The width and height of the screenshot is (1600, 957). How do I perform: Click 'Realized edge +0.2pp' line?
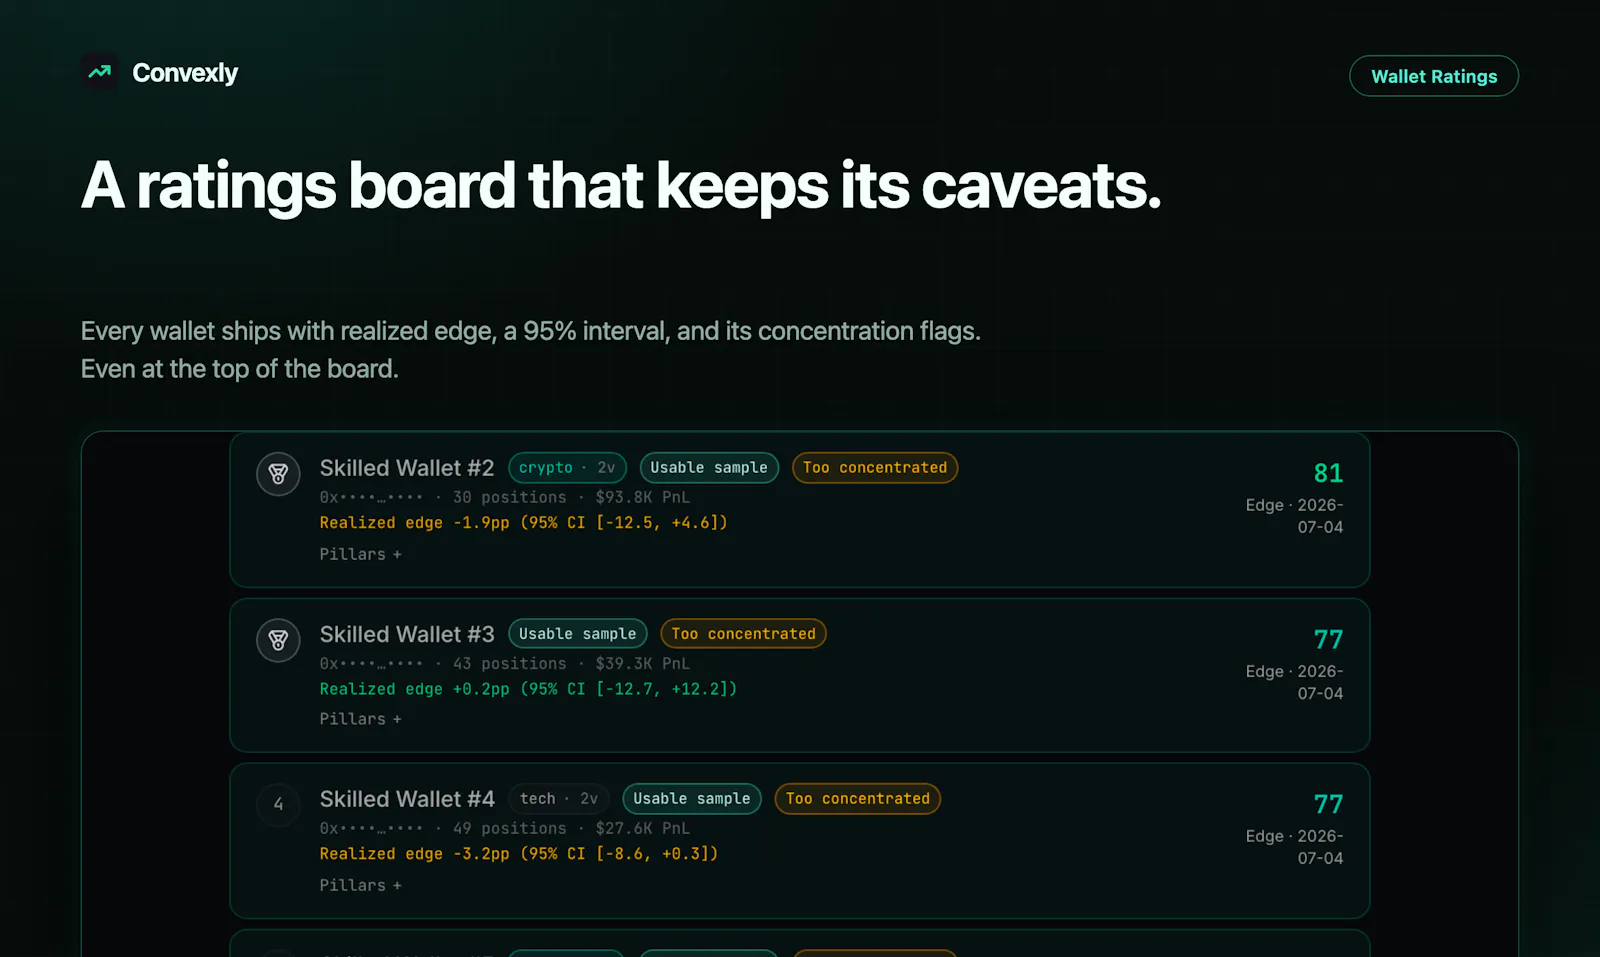click(x=528, y=689)
